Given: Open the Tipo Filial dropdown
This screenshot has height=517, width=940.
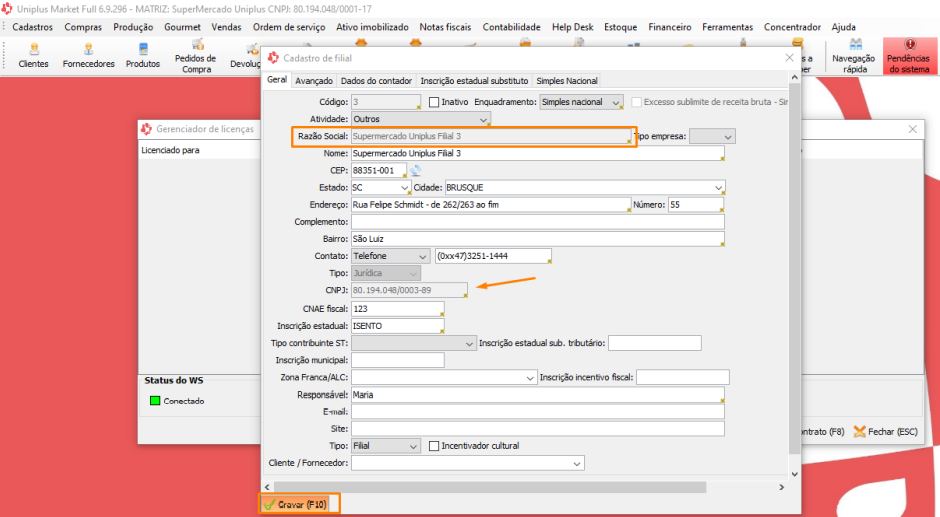Looking at the screenshot, I should tap(386, 446).
